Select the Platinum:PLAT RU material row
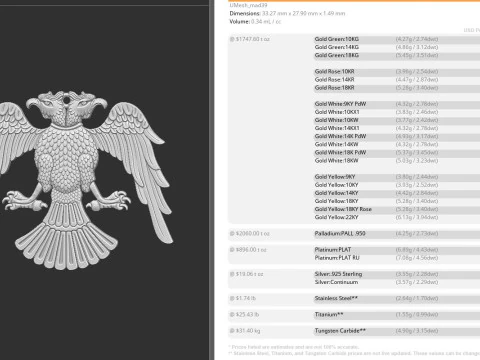 point(397,258)
